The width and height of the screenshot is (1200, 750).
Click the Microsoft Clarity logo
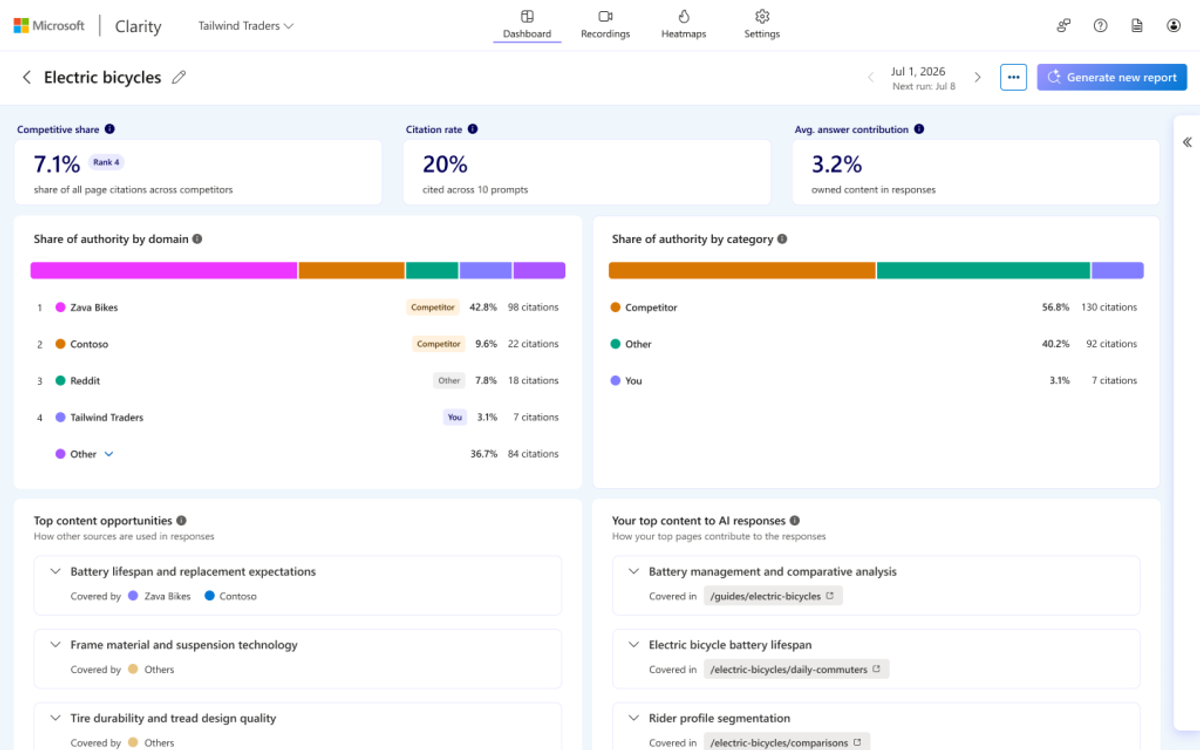tap(87, 26)
